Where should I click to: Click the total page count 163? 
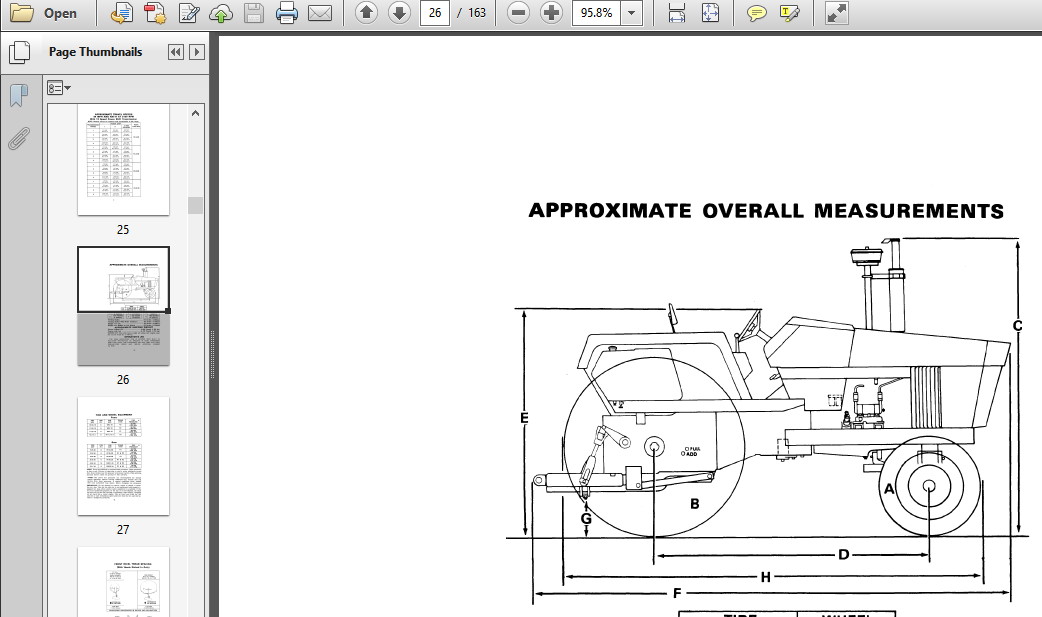click(x=476, y=13)
